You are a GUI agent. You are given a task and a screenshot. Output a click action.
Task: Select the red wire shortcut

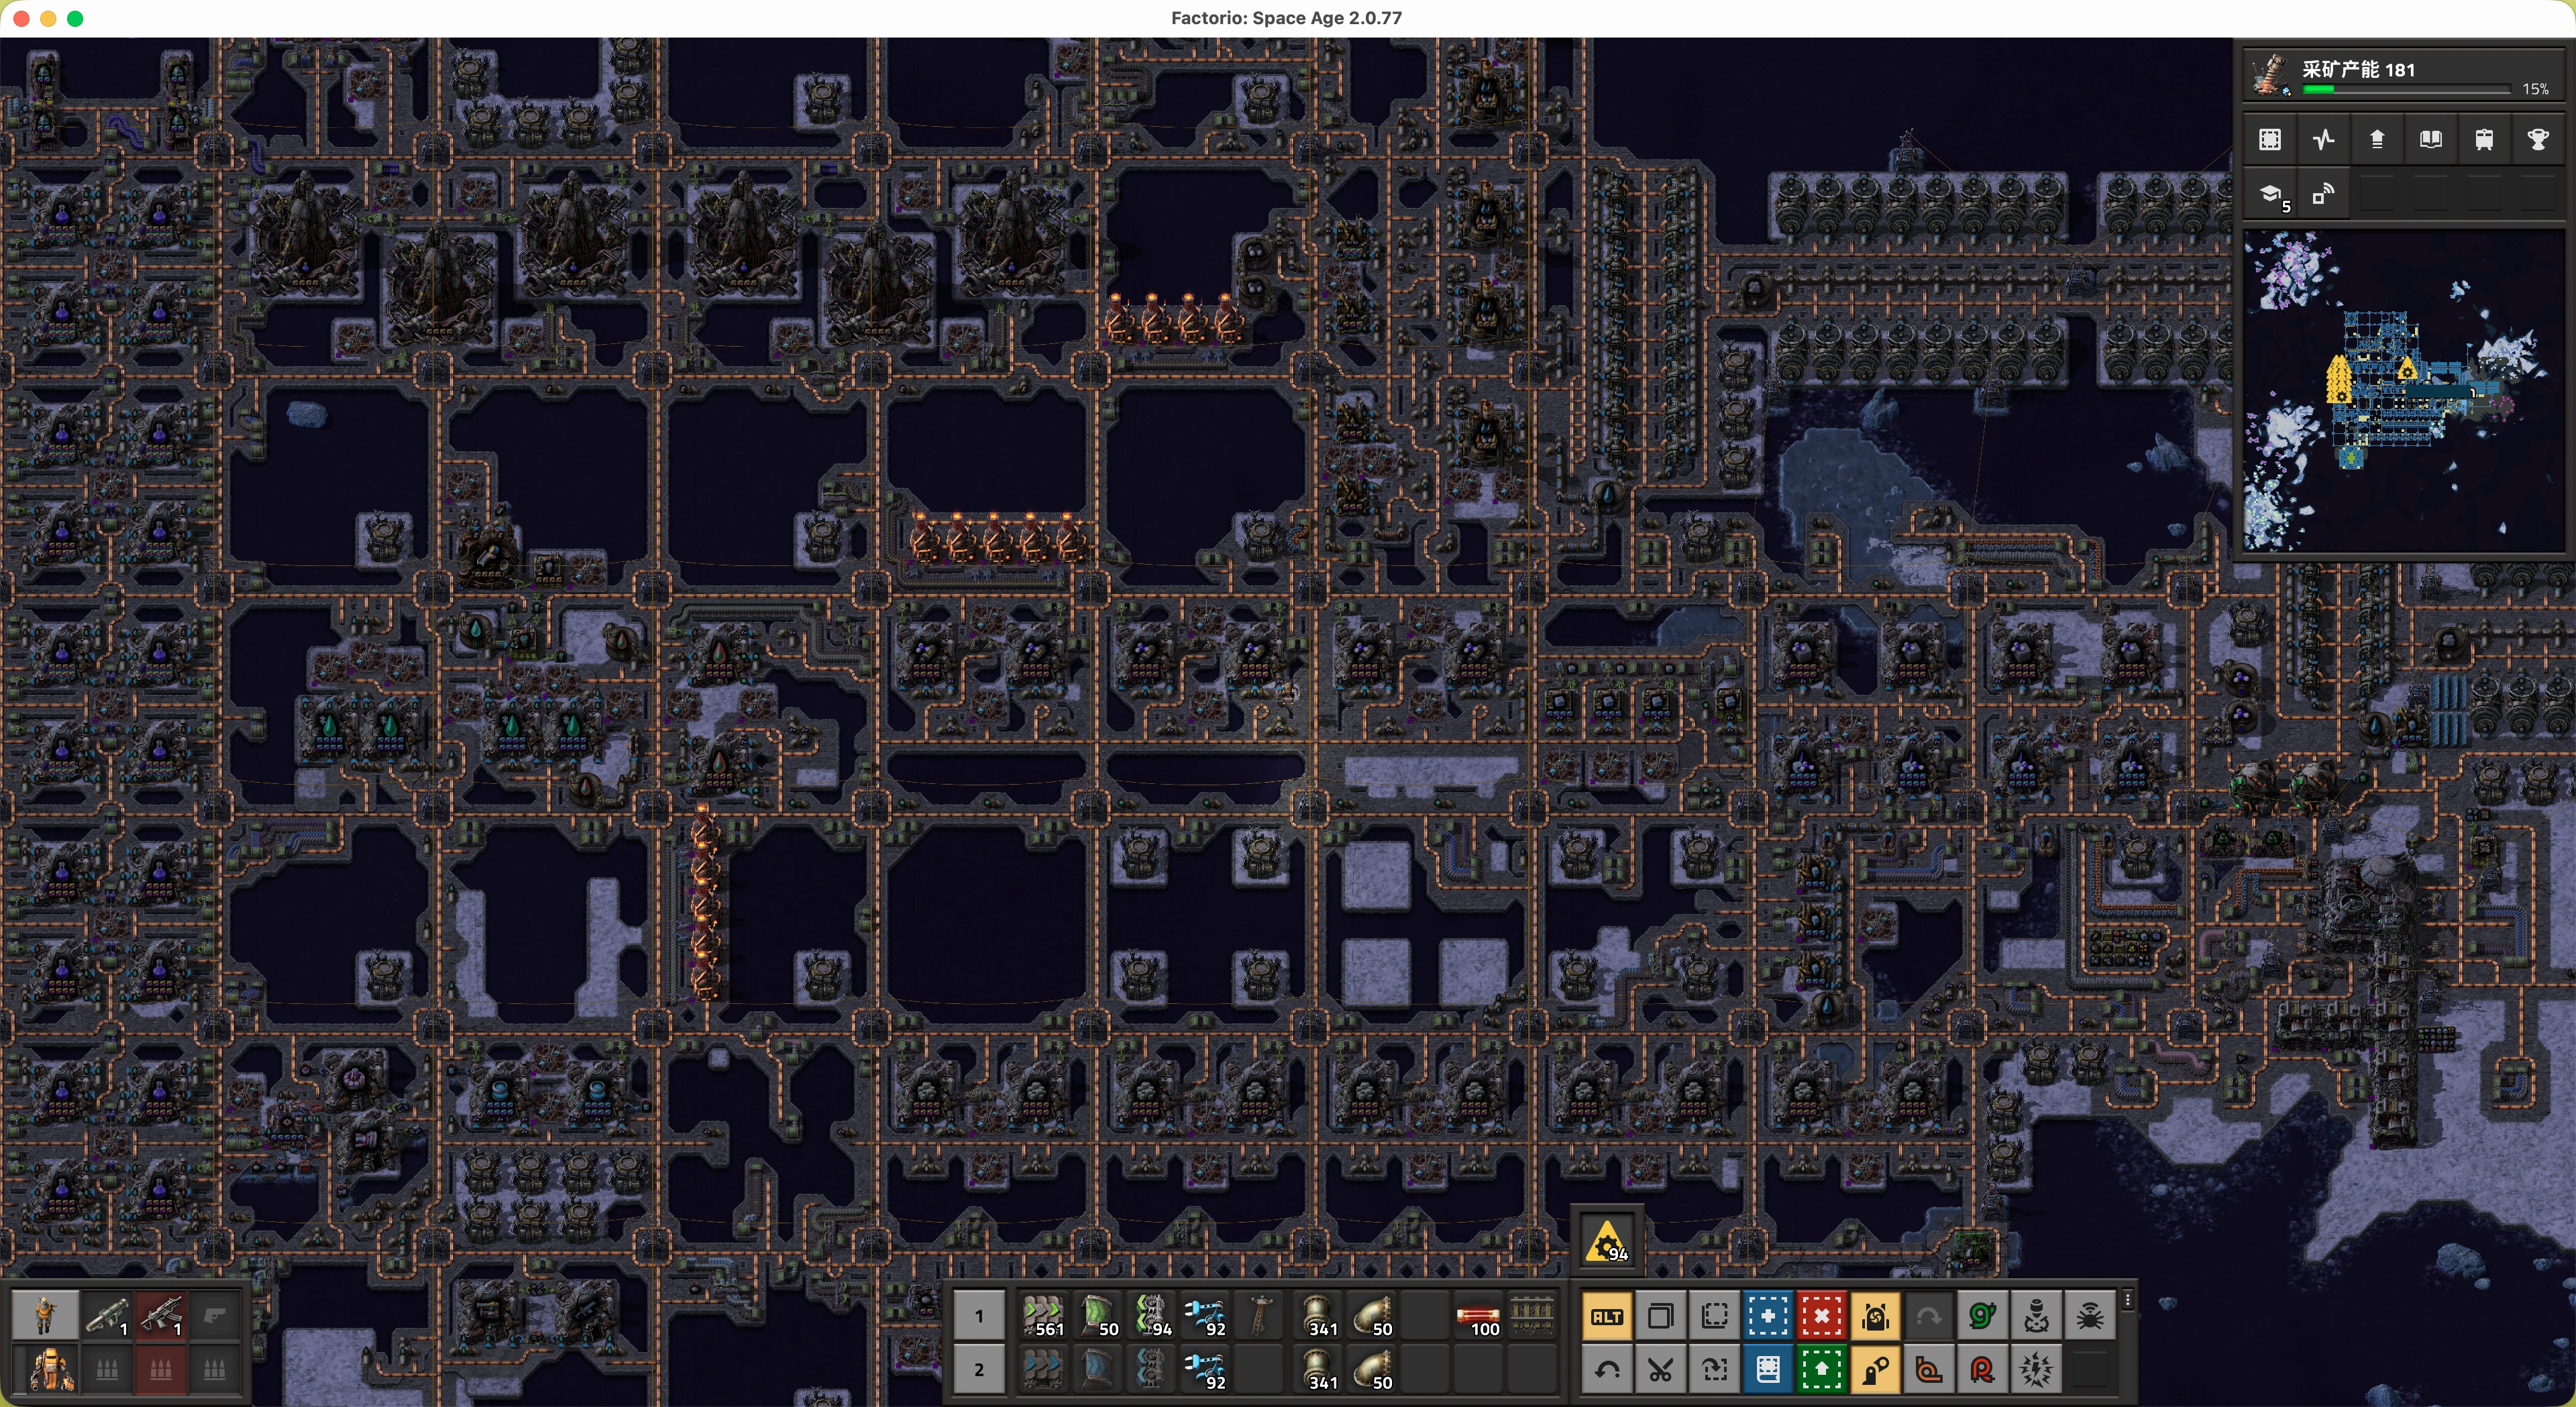point(1982,1370)
